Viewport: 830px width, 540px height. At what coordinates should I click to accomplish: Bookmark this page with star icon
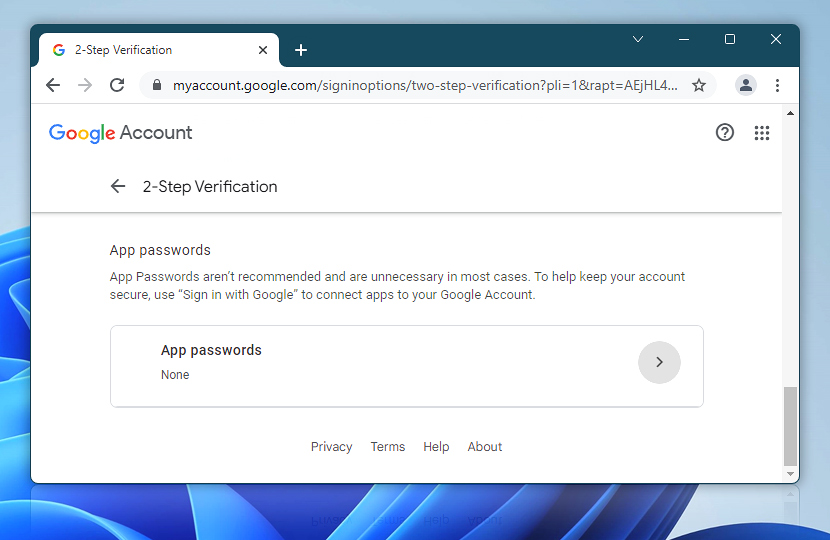tap(699, 85)
